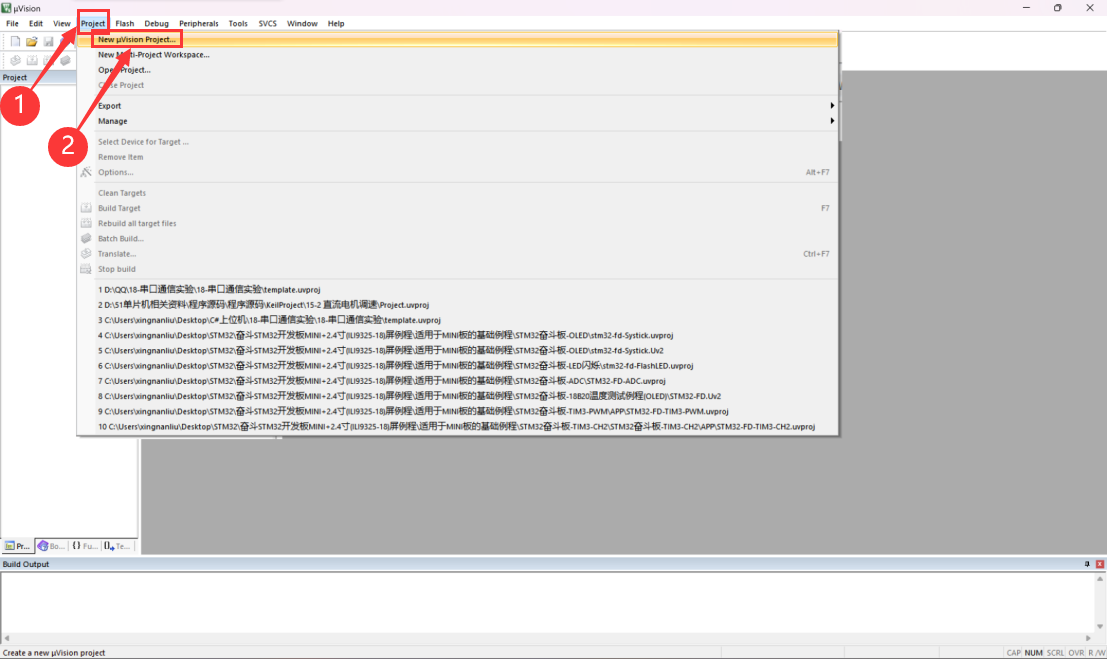The width and height of the screenshot is (1108, 660).
Task: Click inside the Build Output text area
Action: [548, 602]
